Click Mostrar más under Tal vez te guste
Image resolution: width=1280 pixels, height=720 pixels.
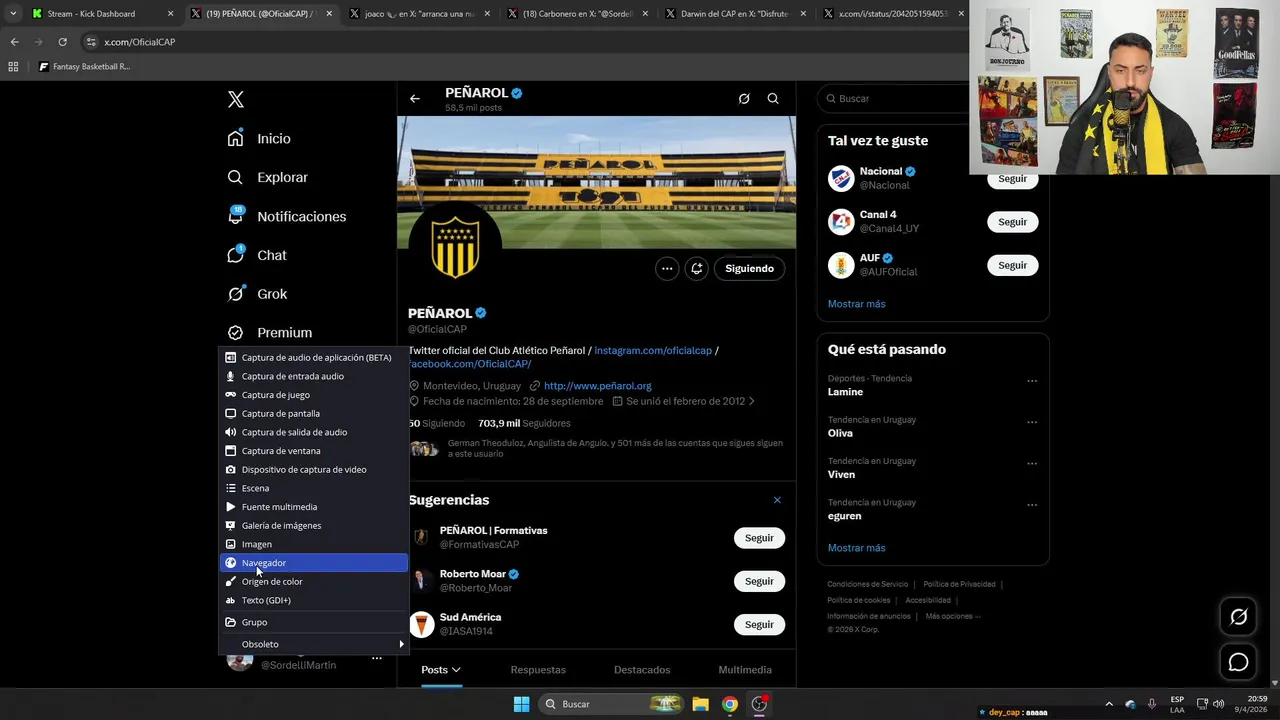(x=856, y=304)
